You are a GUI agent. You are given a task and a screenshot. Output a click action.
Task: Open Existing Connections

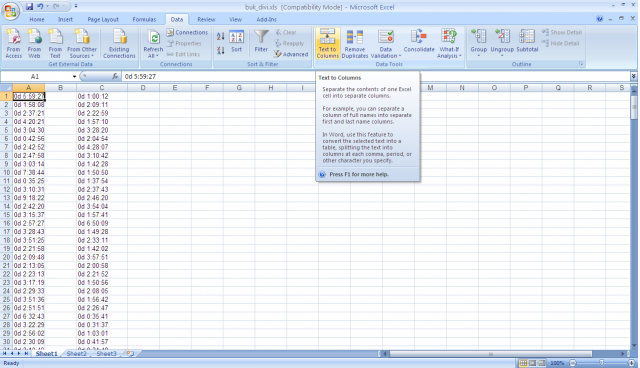point(119,44)
